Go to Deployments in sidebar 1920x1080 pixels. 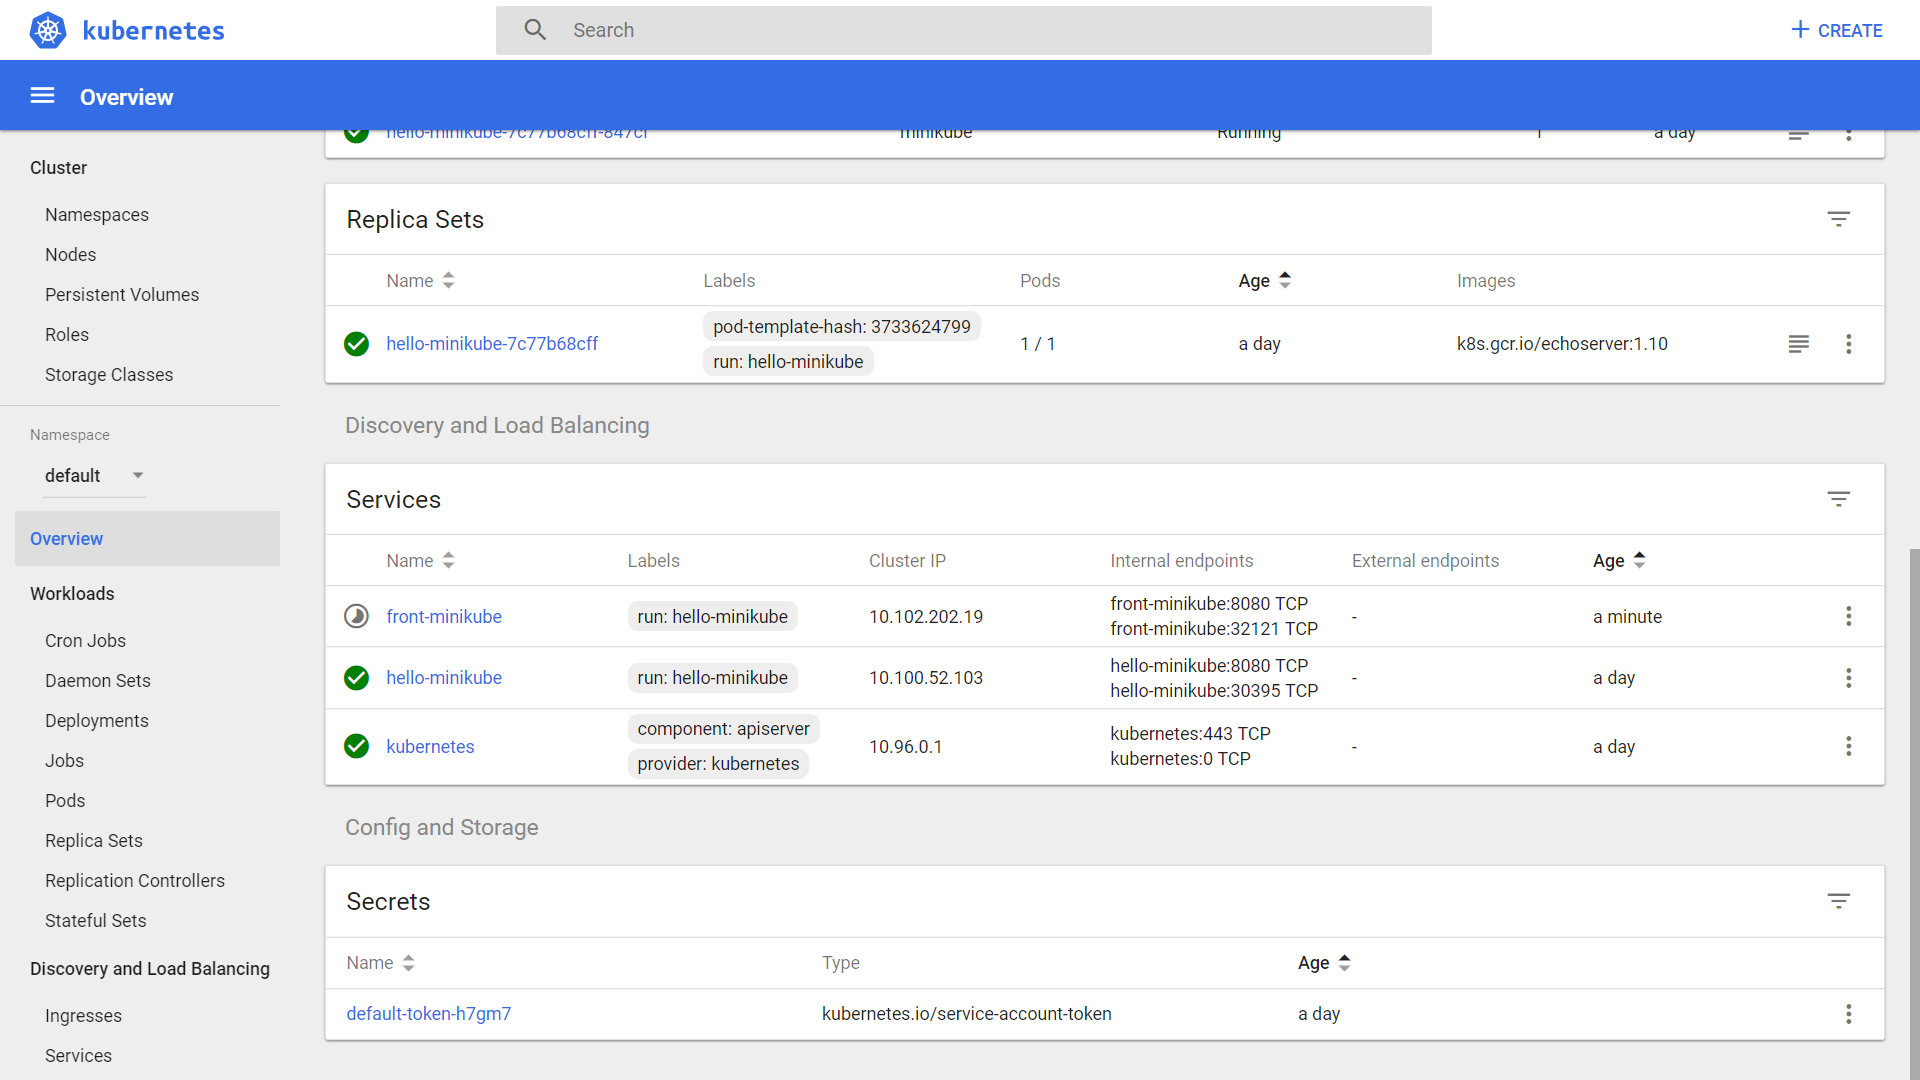coord(96,721)
